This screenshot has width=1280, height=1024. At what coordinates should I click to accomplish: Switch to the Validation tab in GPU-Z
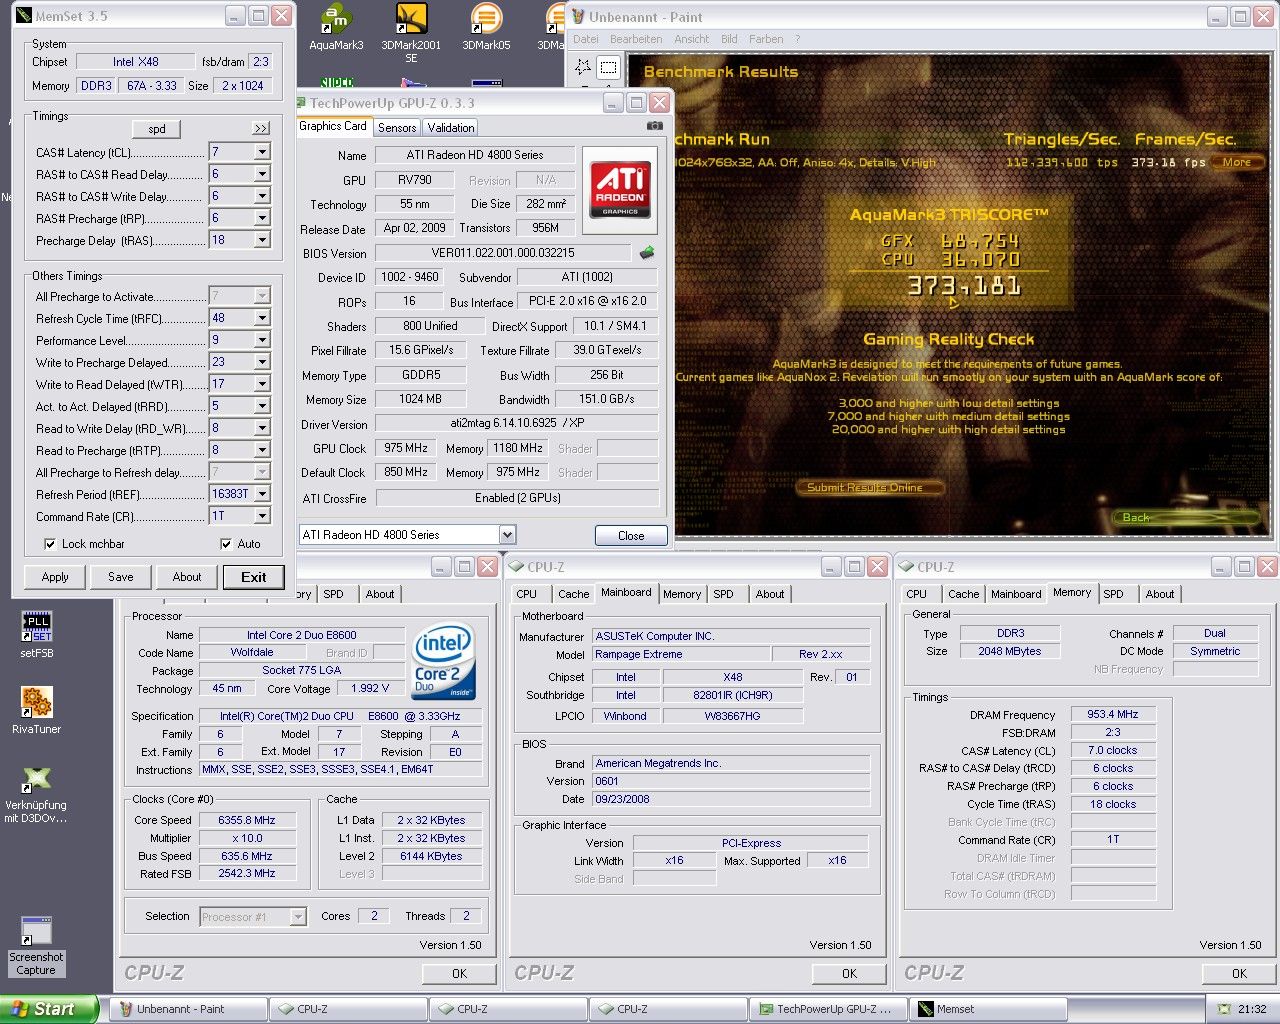(451, 128)
